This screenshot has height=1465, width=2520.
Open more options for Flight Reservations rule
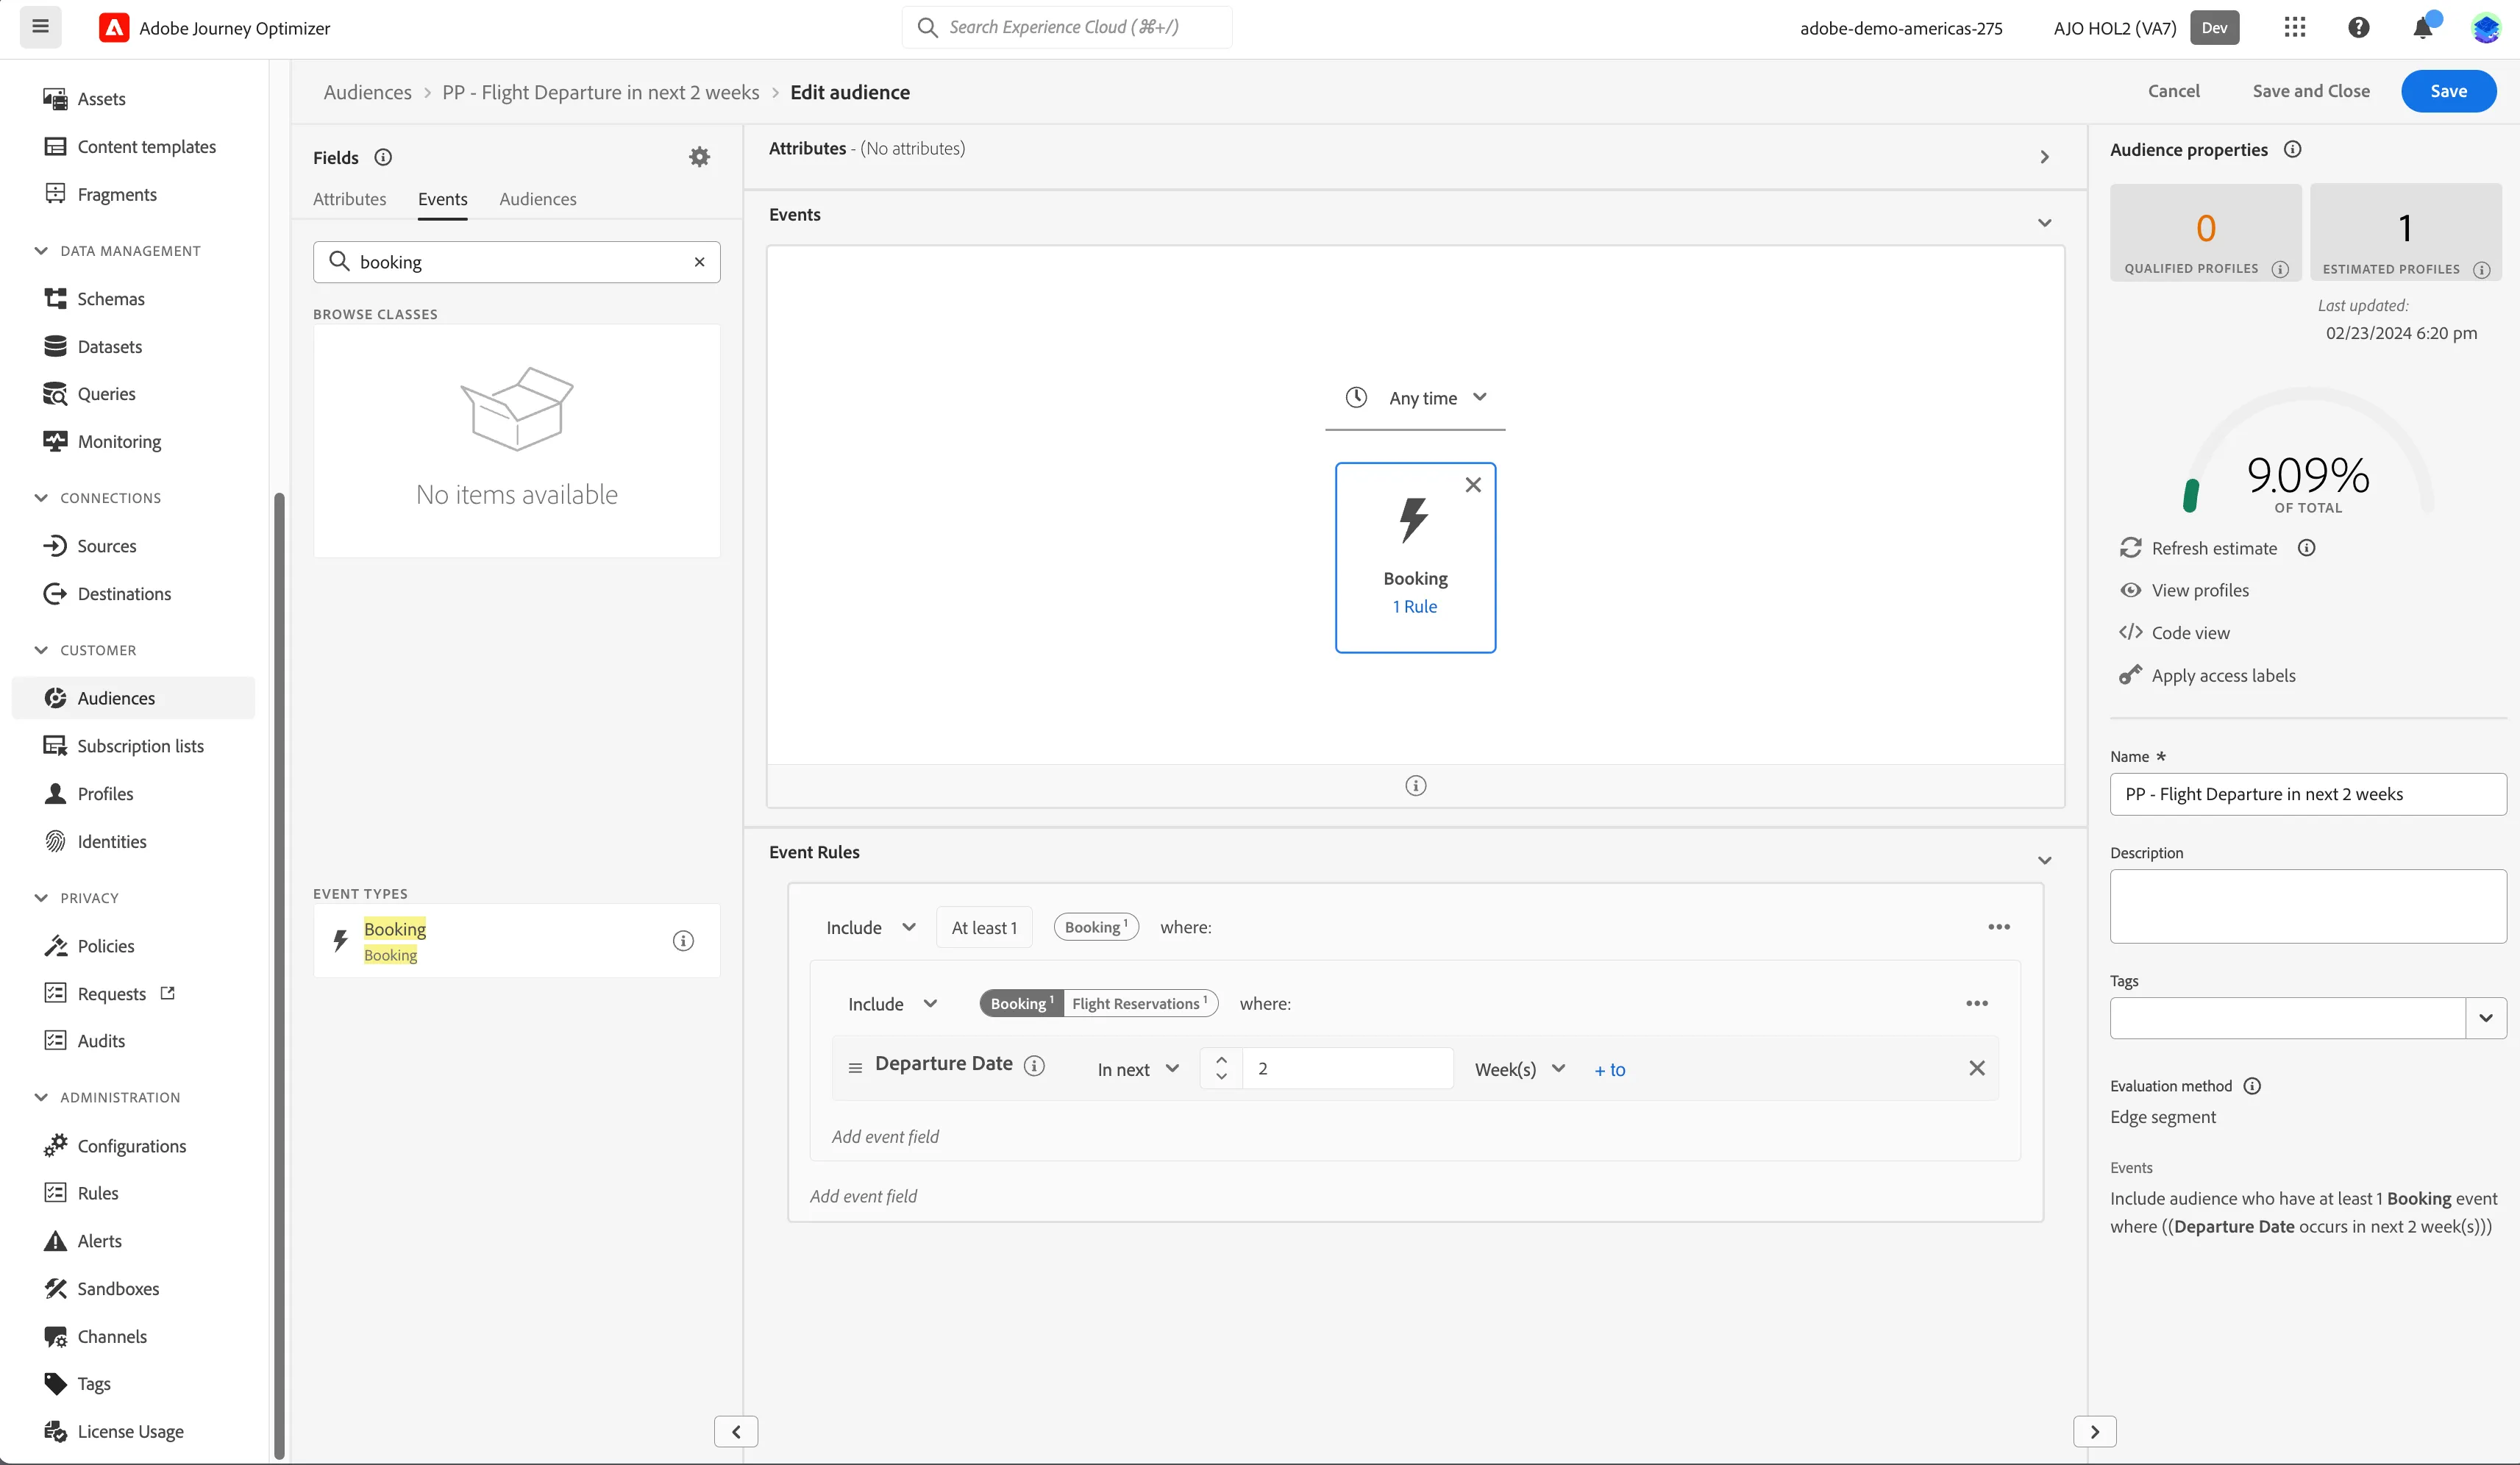(x=1976, y=1003)
